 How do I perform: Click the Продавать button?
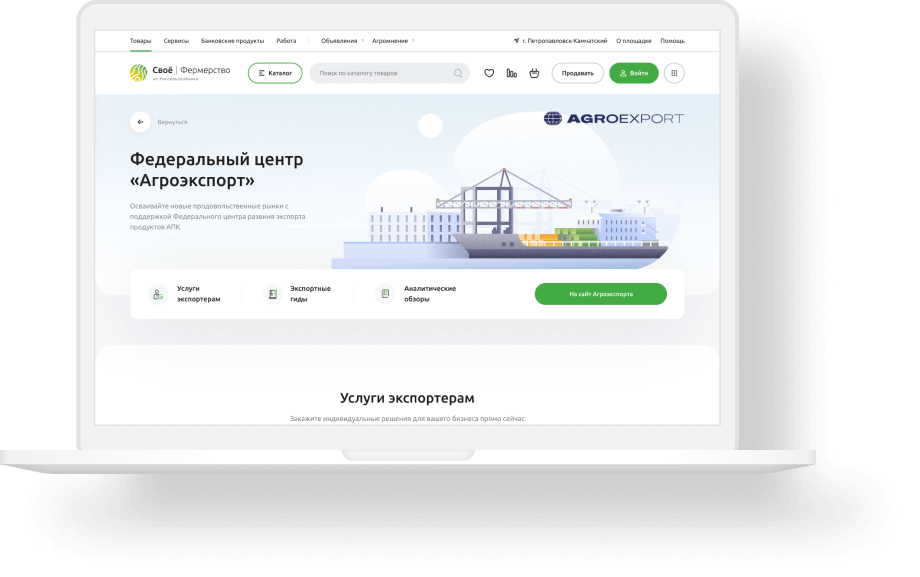coord(577,73)
